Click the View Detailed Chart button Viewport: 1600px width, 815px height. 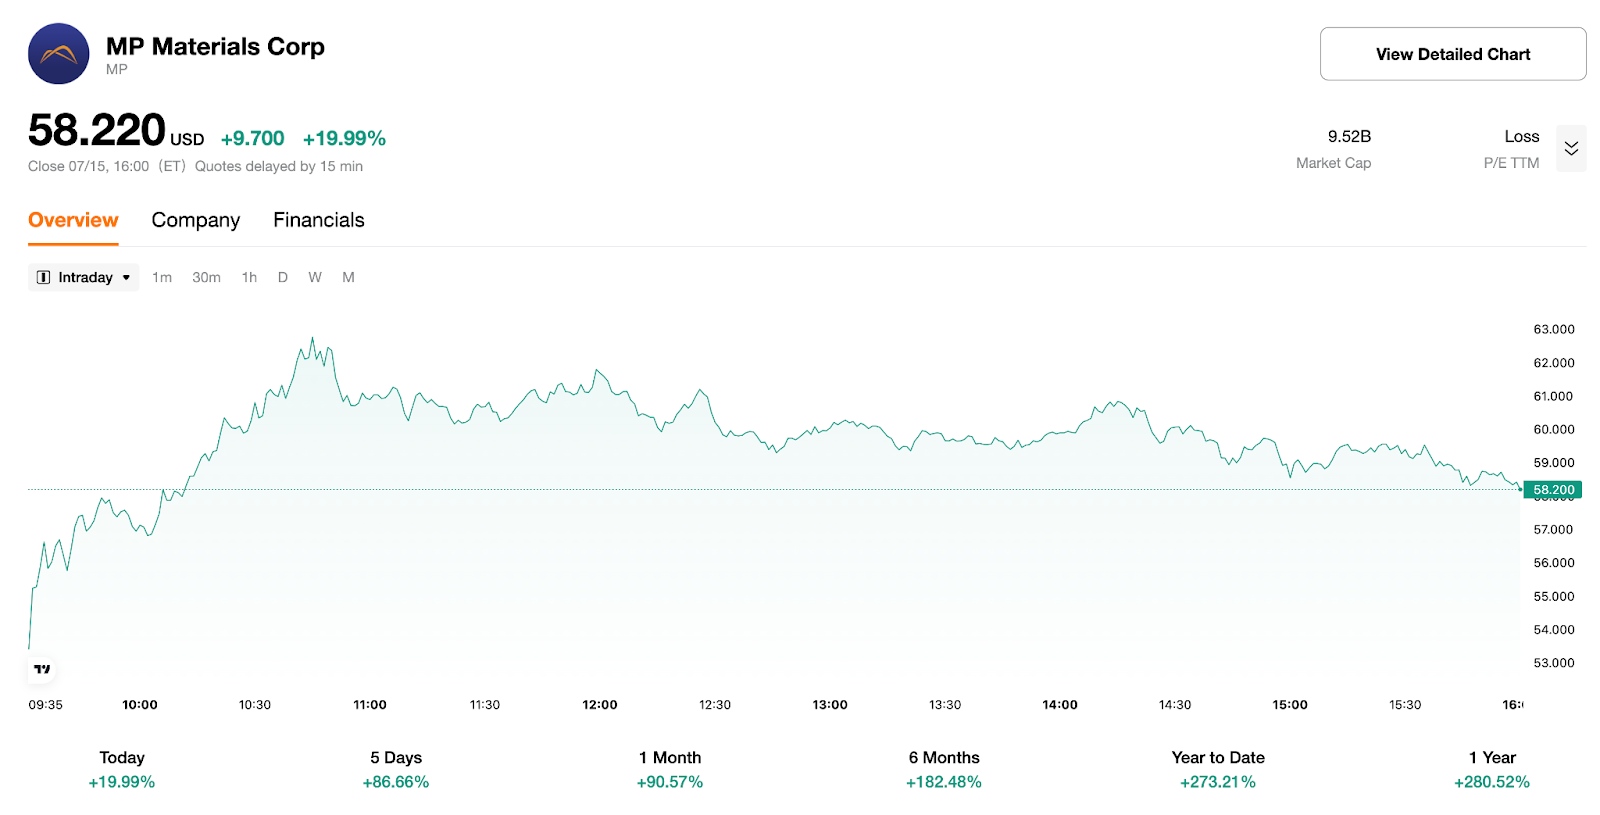[1452, 53]
